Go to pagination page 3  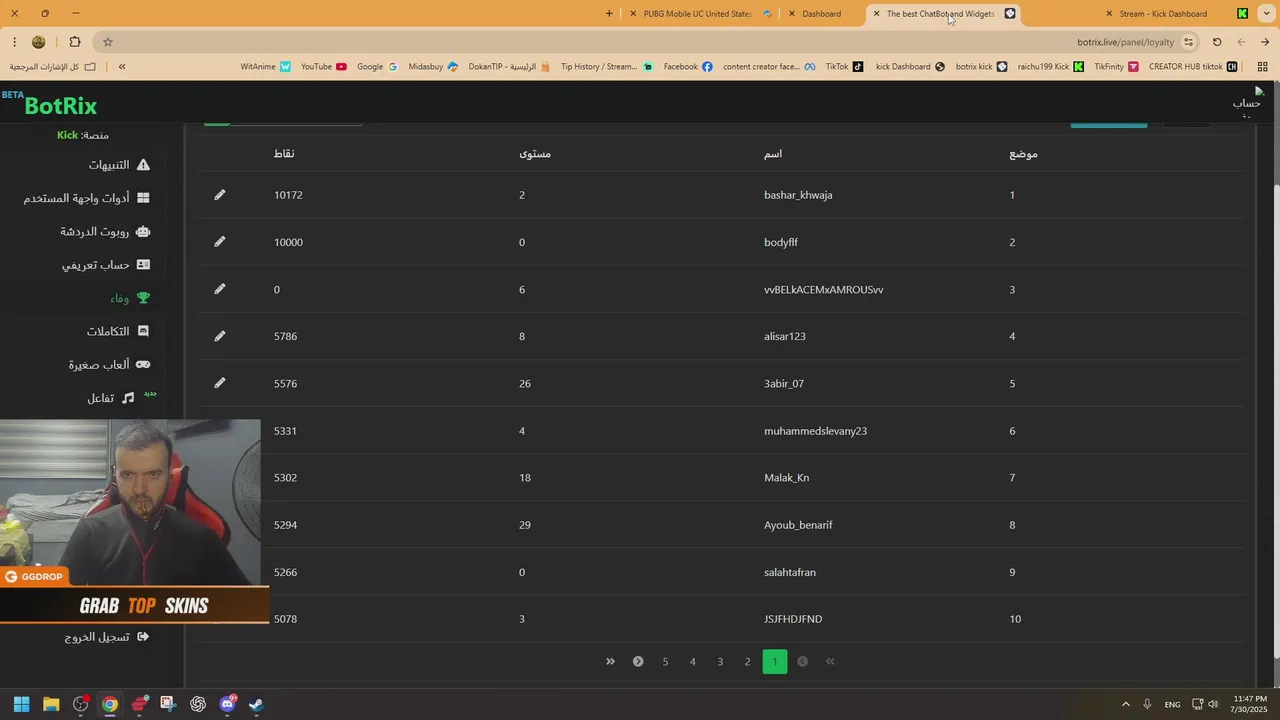point(720,662)
